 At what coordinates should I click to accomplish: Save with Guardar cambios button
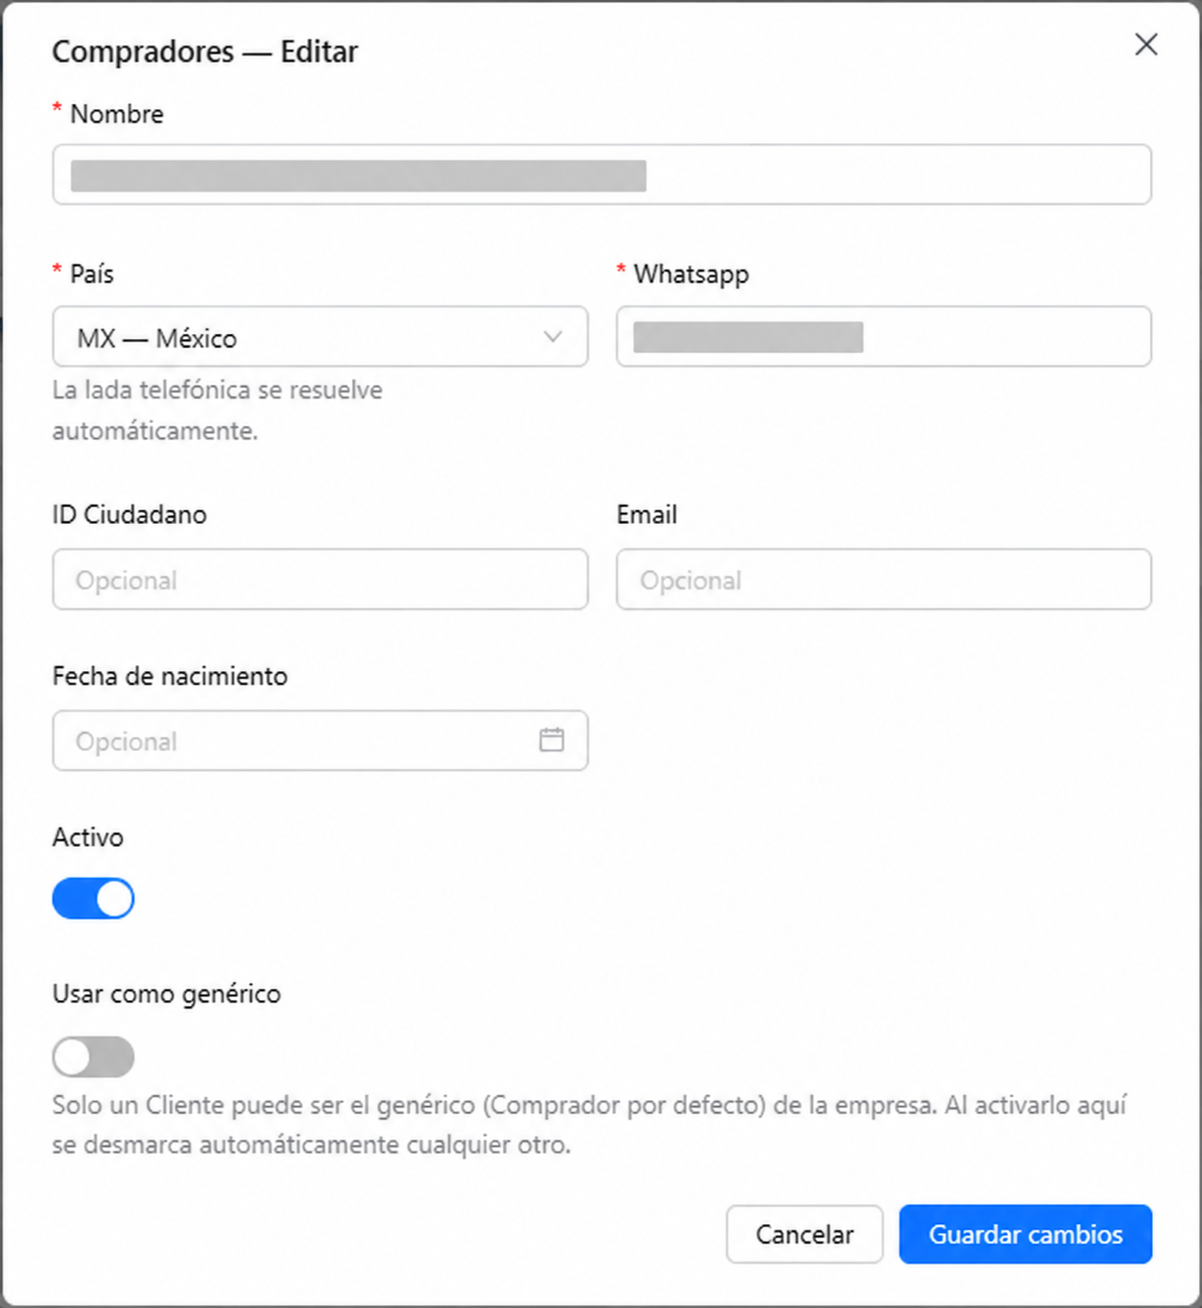(x=1025, y=1234)
